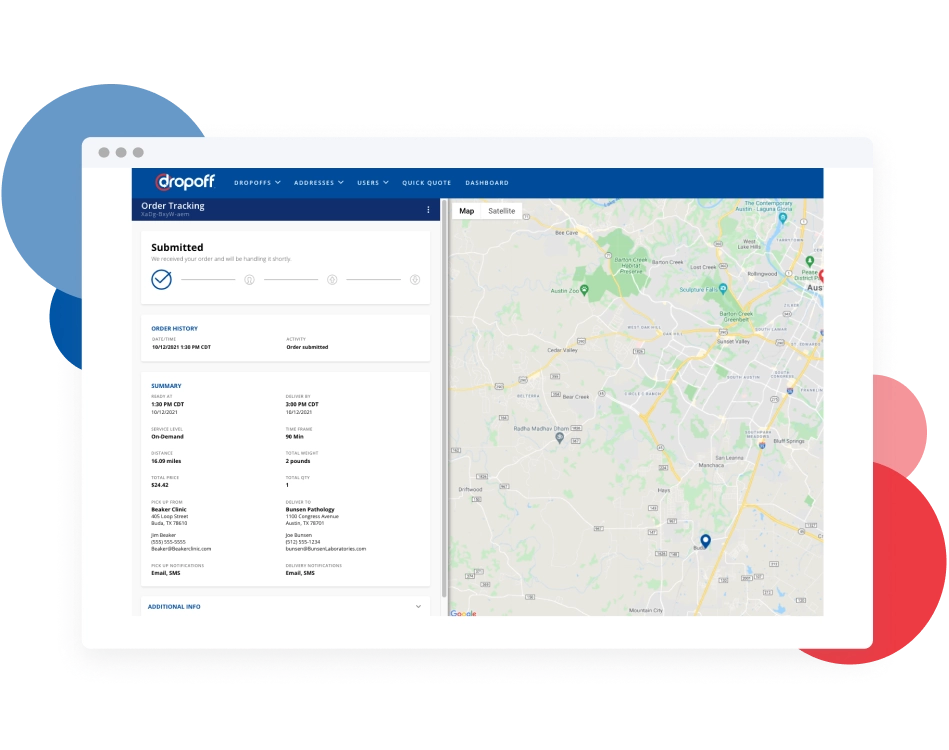Open the Dropoffs dropdown menu
The image size is (949, 750).
[257, 183]
